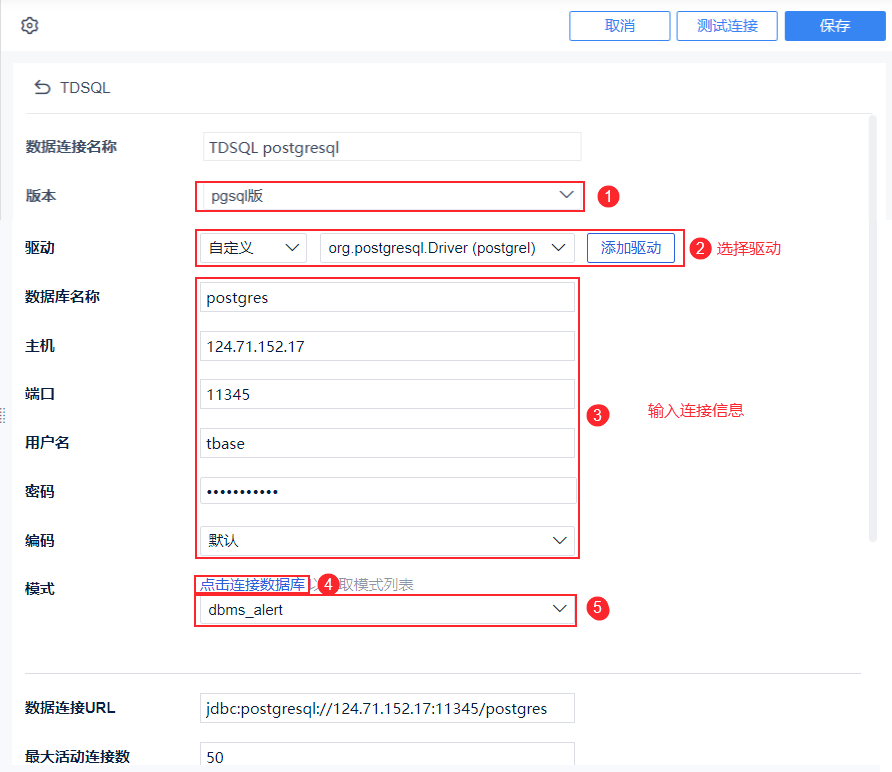This screenshot has width=892, height=772.
Task: Click the 数据库名称 postgres field
Action: pyautogui.click(x=387, y=297)
